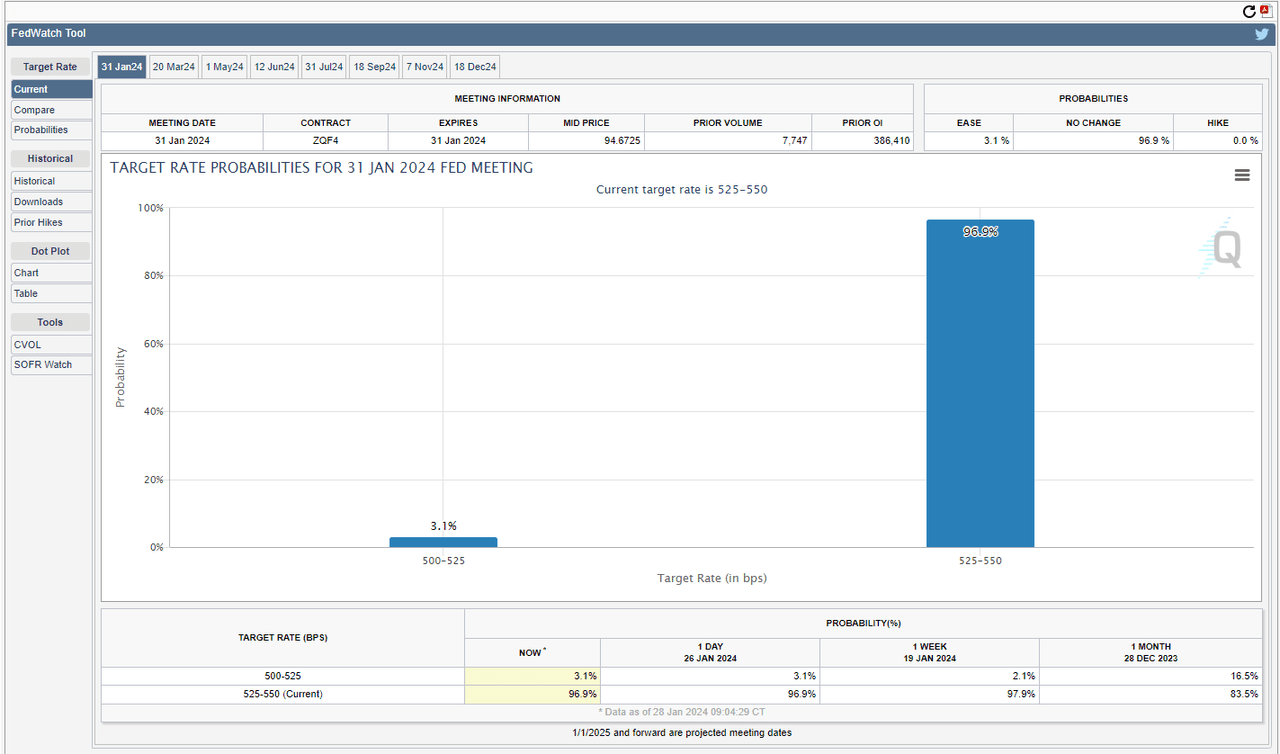Click the 1 DAY 26 JAN 2024 header
This screenshot has height=754, width=1280.
(710, 652)
